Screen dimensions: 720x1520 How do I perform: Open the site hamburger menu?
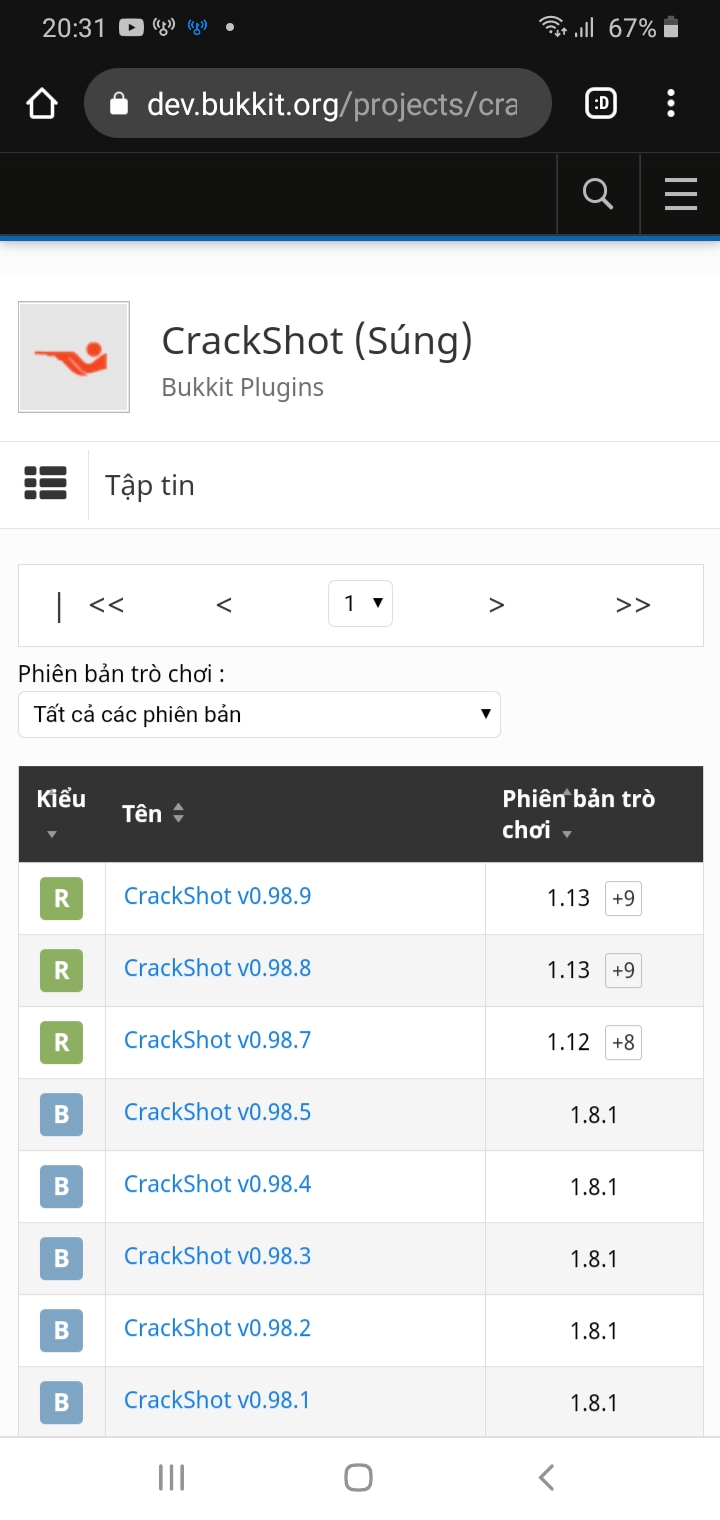click(681, 194)
